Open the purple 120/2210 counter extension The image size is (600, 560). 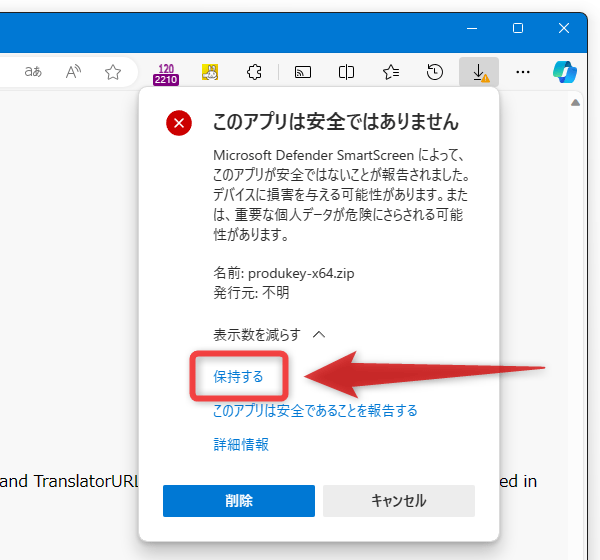click(x=166, y=74)
